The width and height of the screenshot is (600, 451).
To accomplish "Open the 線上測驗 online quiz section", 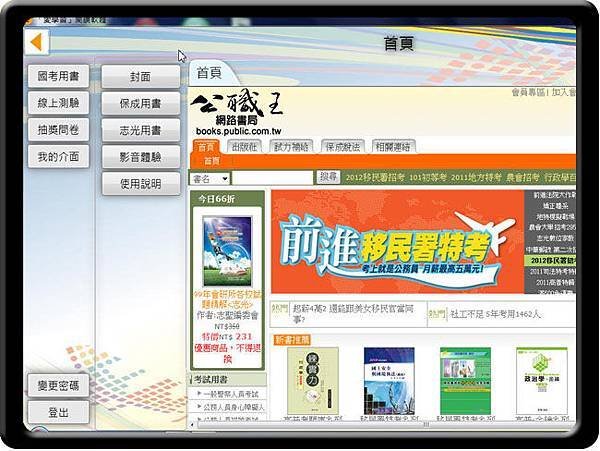I will coord(58,103).
